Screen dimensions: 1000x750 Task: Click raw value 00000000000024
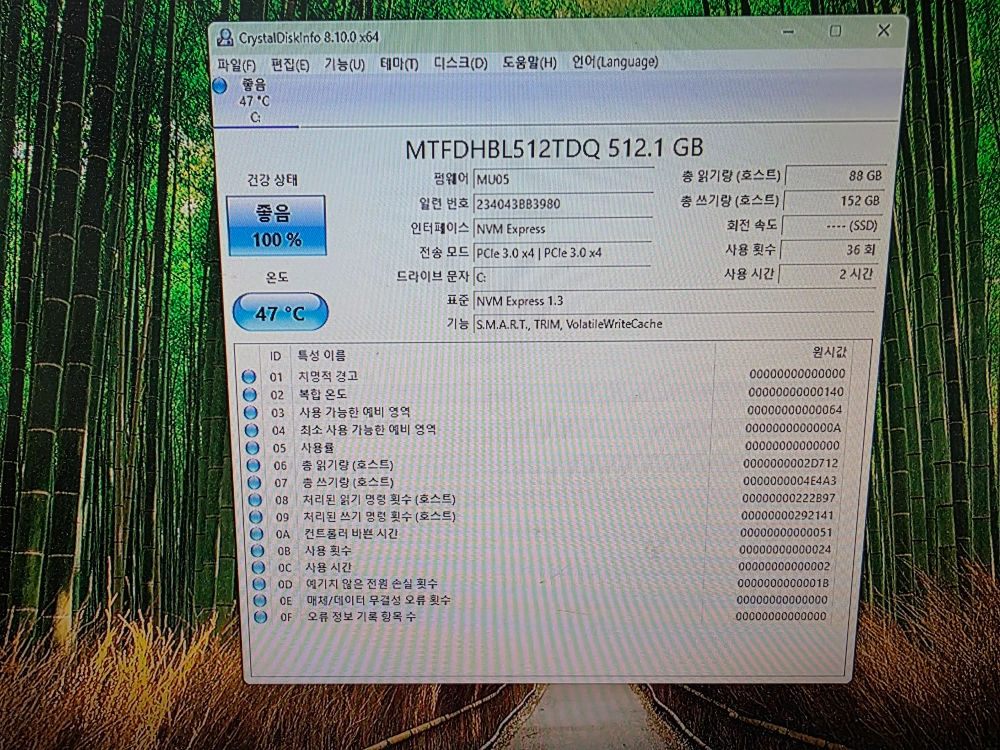tap(785, 549)
